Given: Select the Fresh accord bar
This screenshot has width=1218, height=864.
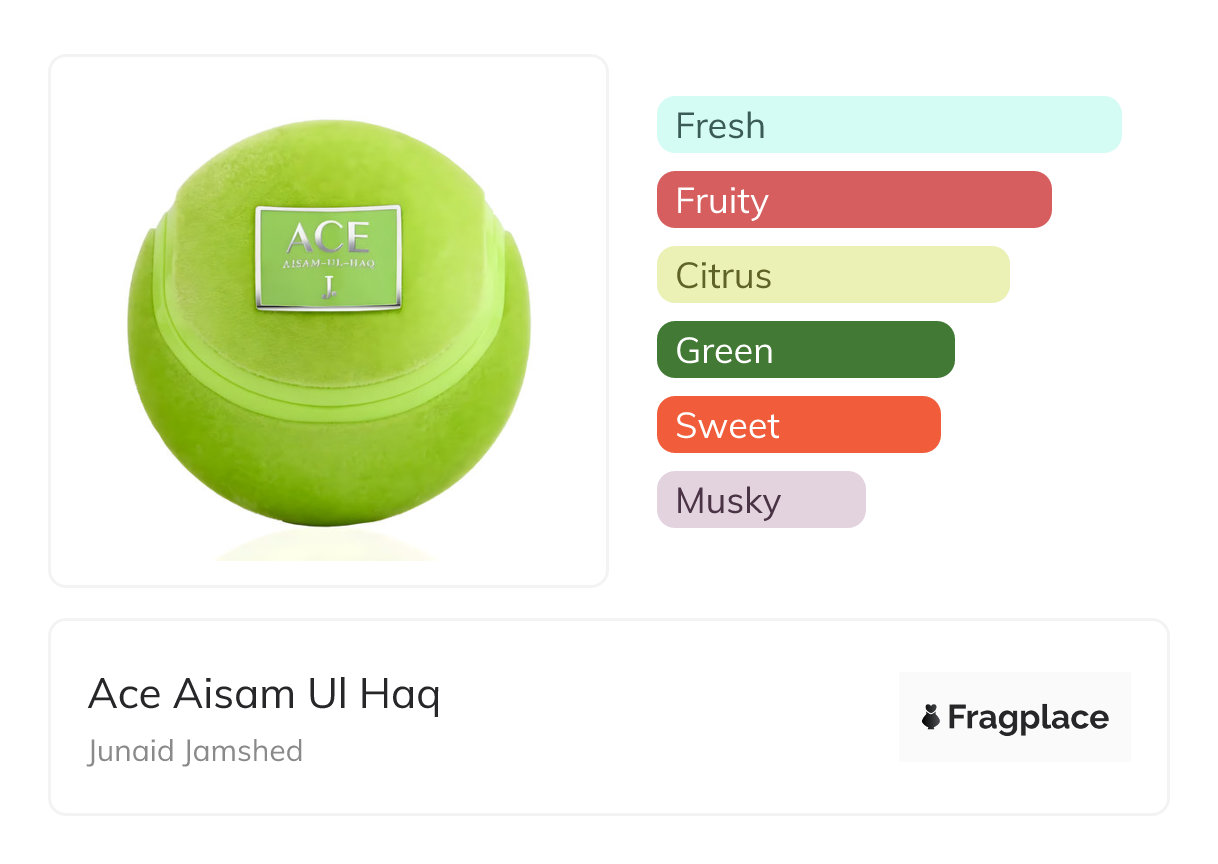Looking at the screenshot, I should (888, 125).
